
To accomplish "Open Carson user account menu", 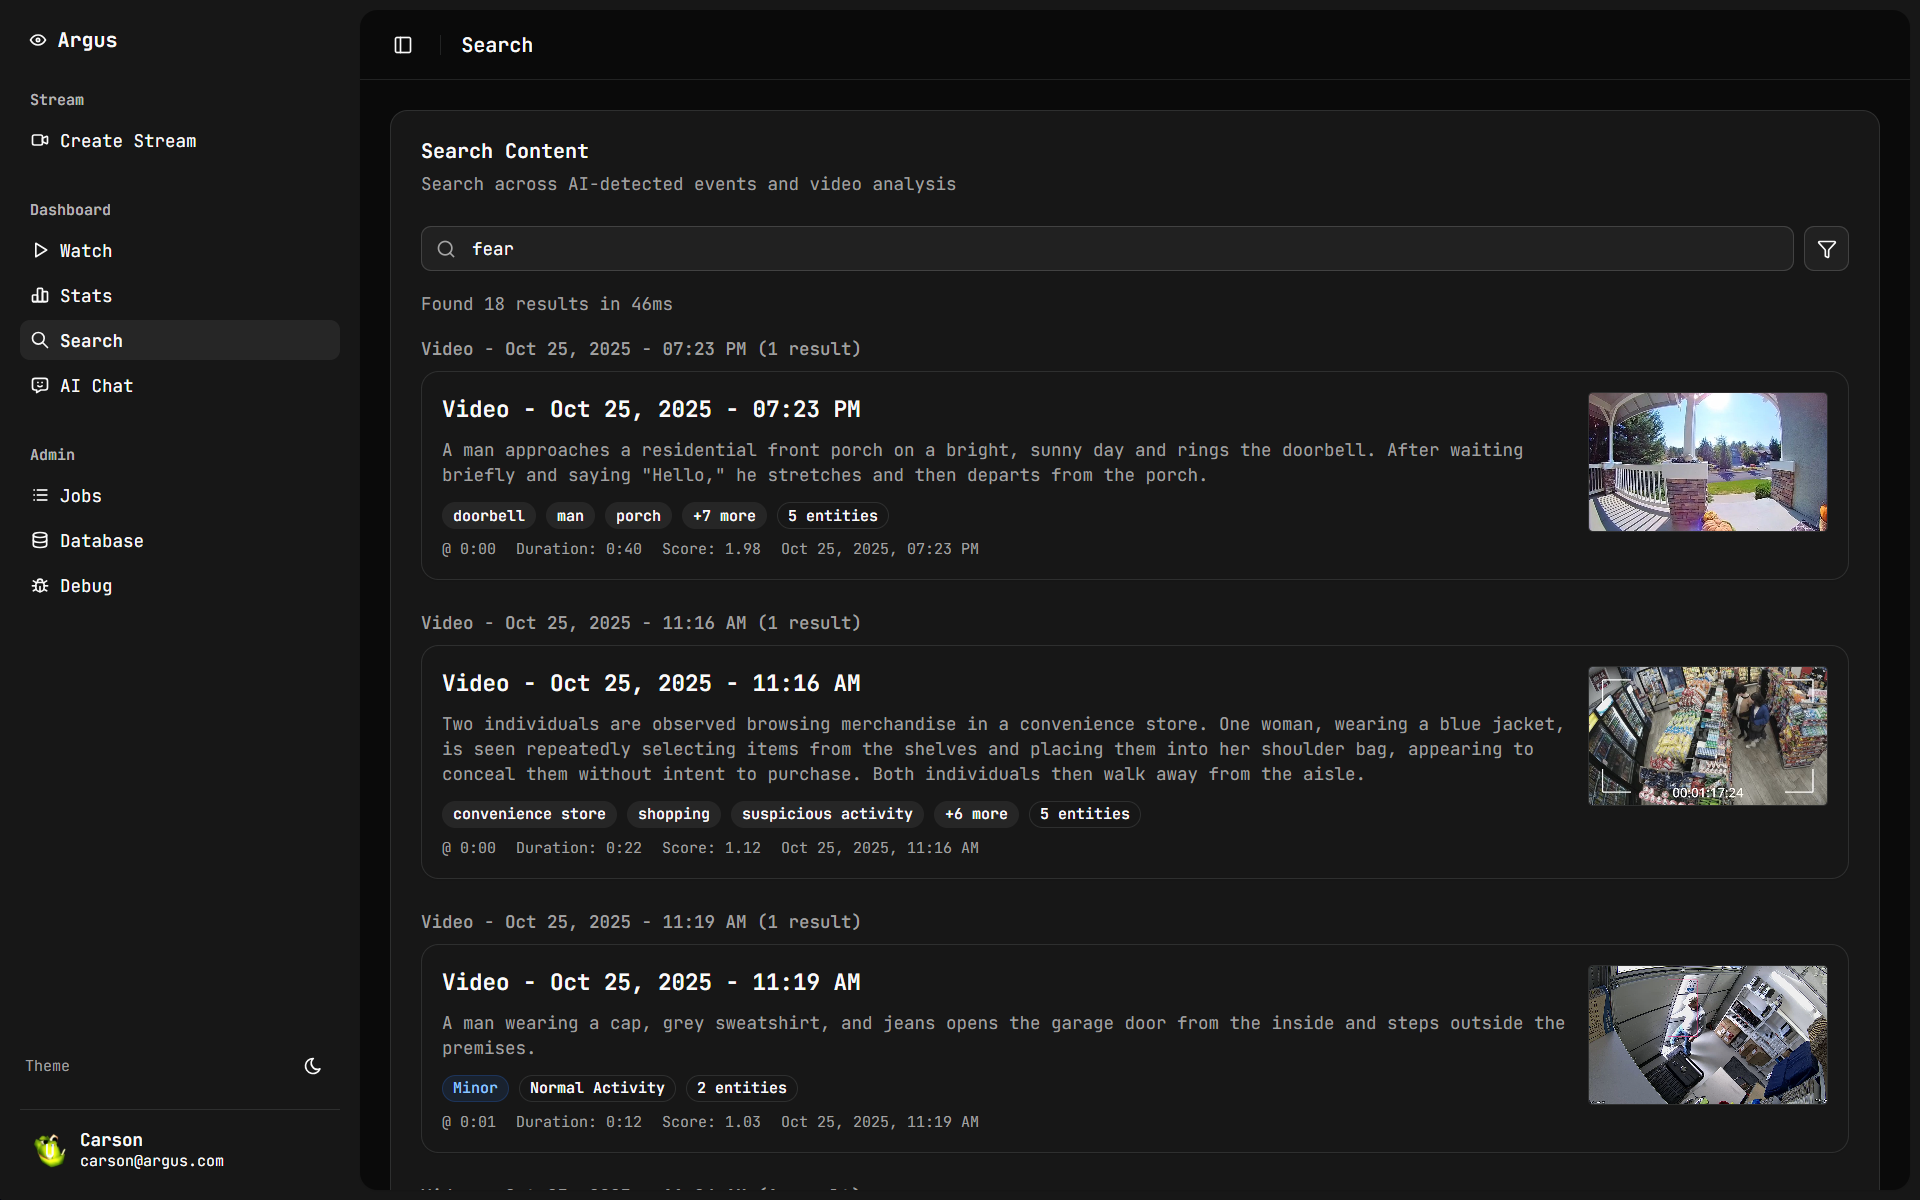I will [150, 1150].
